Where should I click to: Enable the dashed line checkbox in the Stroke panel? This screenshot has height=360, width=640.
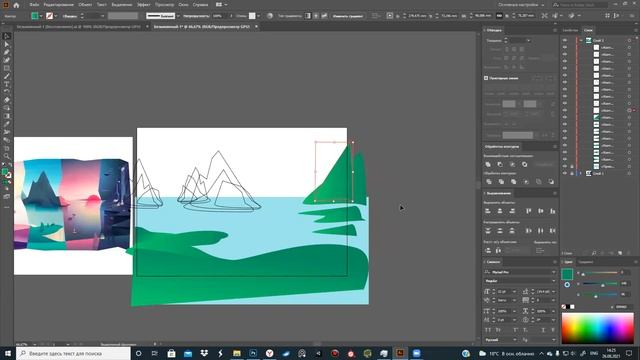486,78
